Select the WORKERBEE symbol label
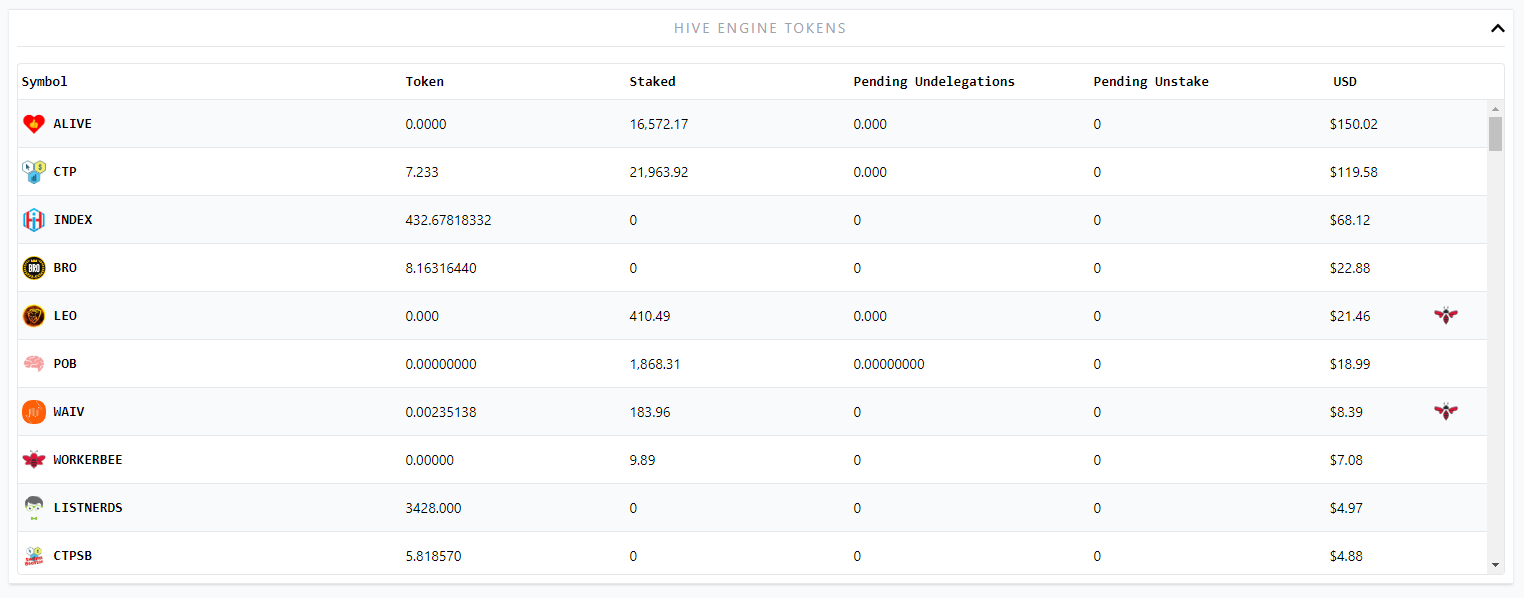Image resolution: width=1524 pixels, height=598 pixels. 88,460
